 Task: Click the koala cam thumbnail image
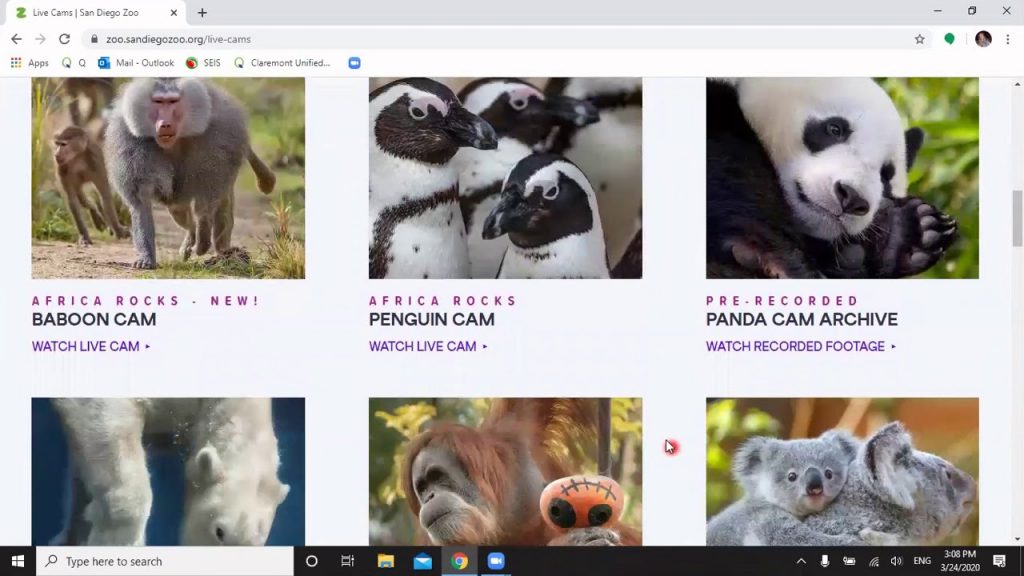[x=842, y=472]
